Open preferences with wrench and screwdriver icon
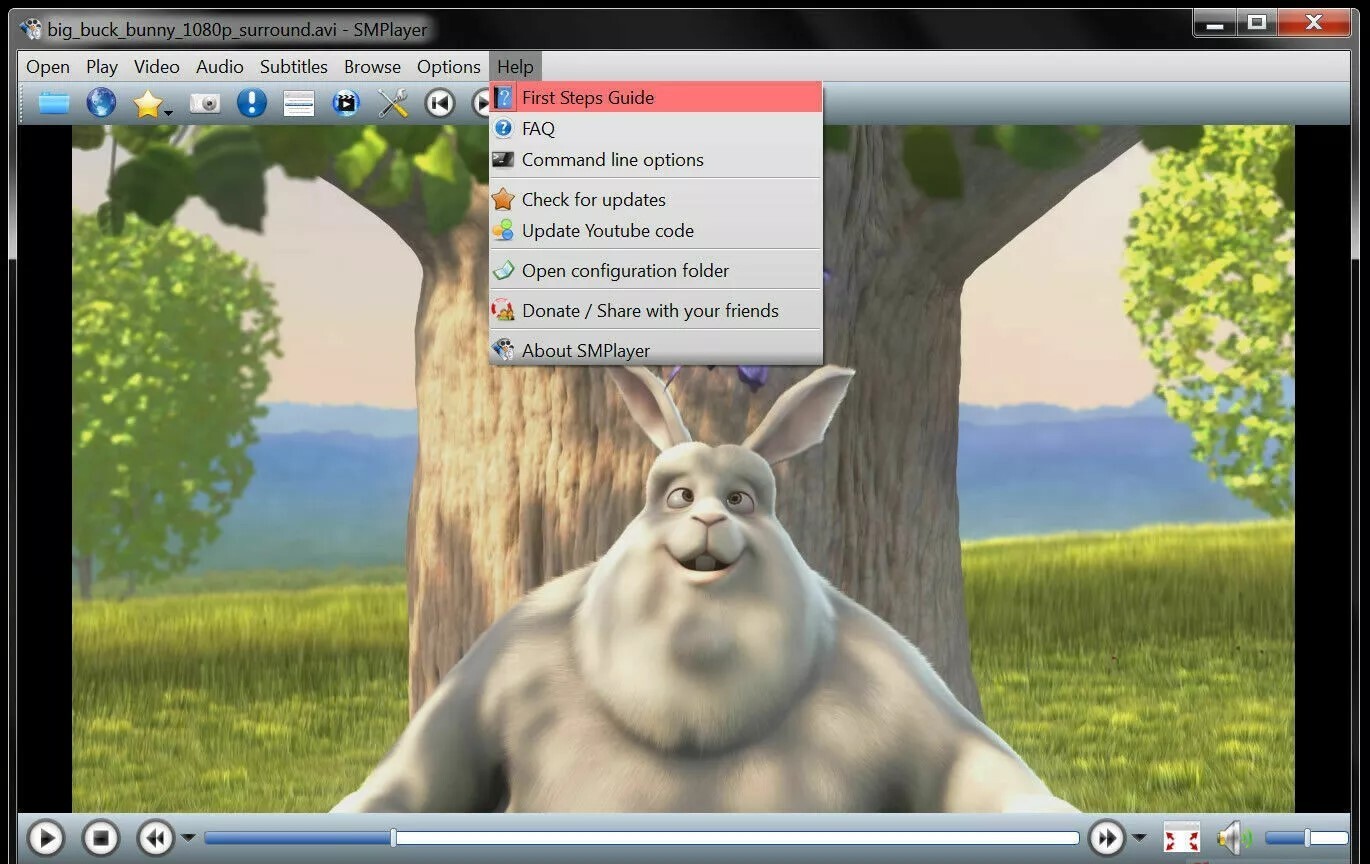The image size is (1370, 864). pyautogui.click(x=393, y=103)
